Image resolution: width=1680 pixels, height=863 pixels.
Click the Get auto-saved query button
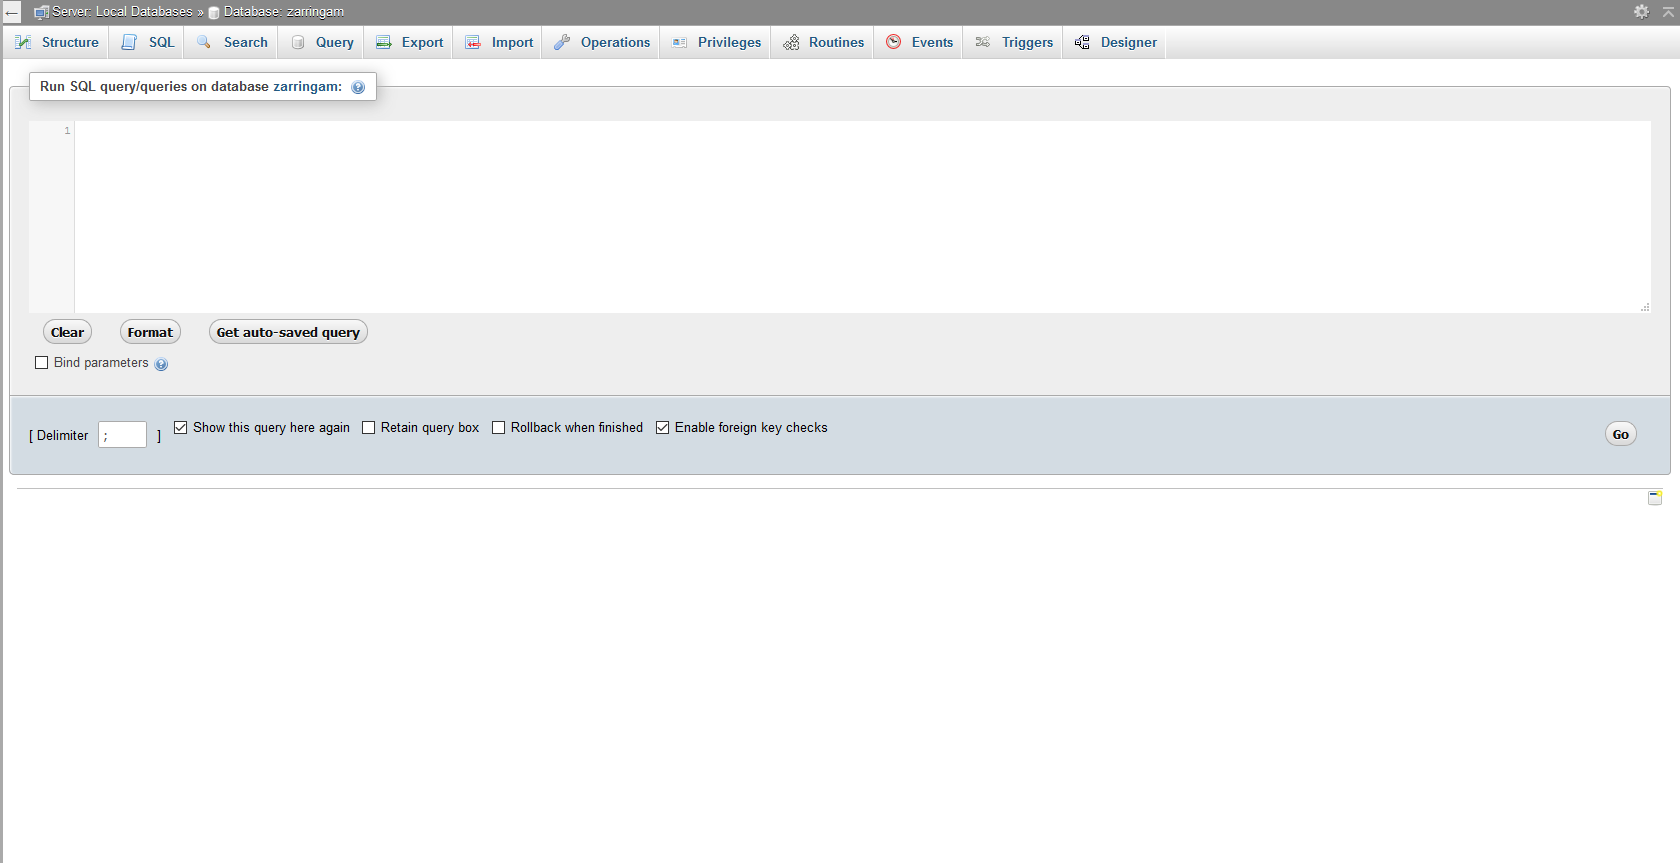click(288, 332)
